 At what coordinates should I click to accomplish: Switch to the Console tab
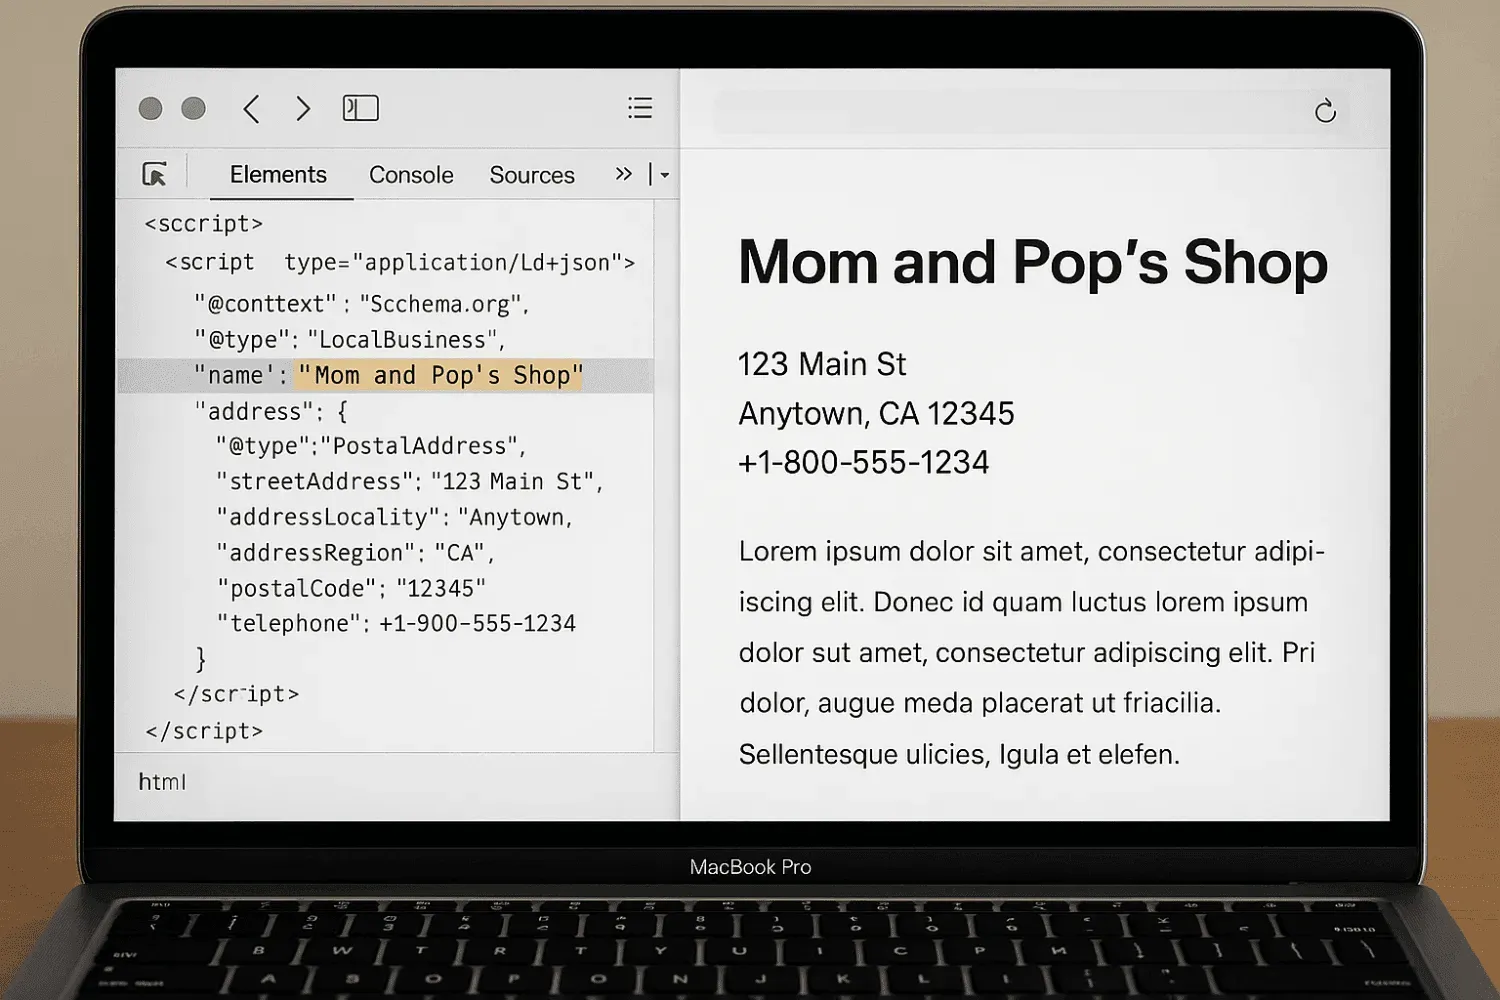tap(411, 174)
